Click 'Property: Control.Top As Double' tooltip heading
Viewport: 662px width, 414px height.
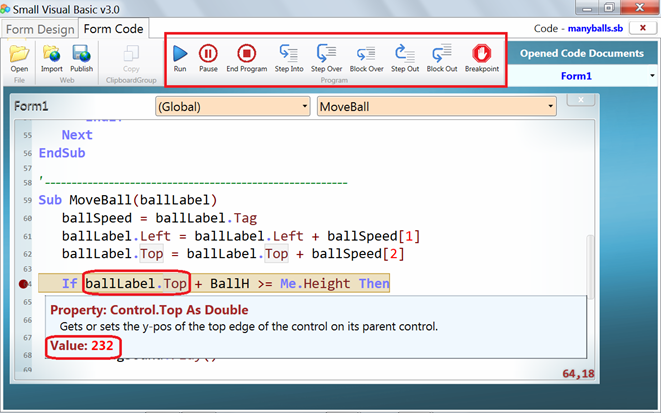point(149,310)
